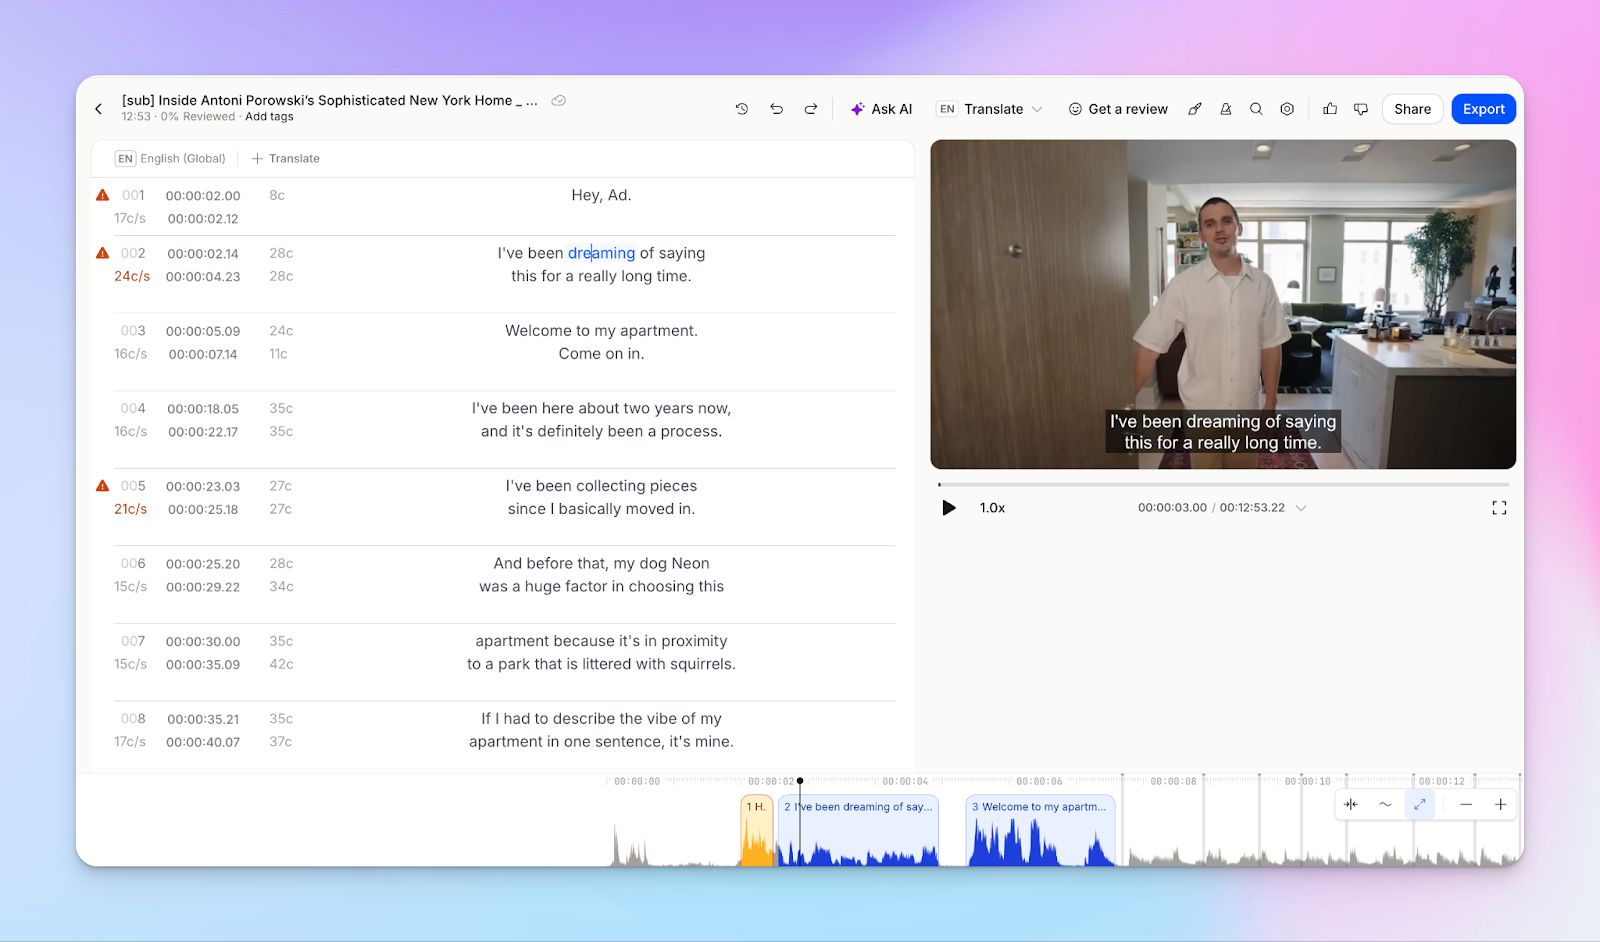Viewport: 1600px width, 942px height.
Task: Toggle the snap-to-center timeline button
Action: [x=1351, y=804]
